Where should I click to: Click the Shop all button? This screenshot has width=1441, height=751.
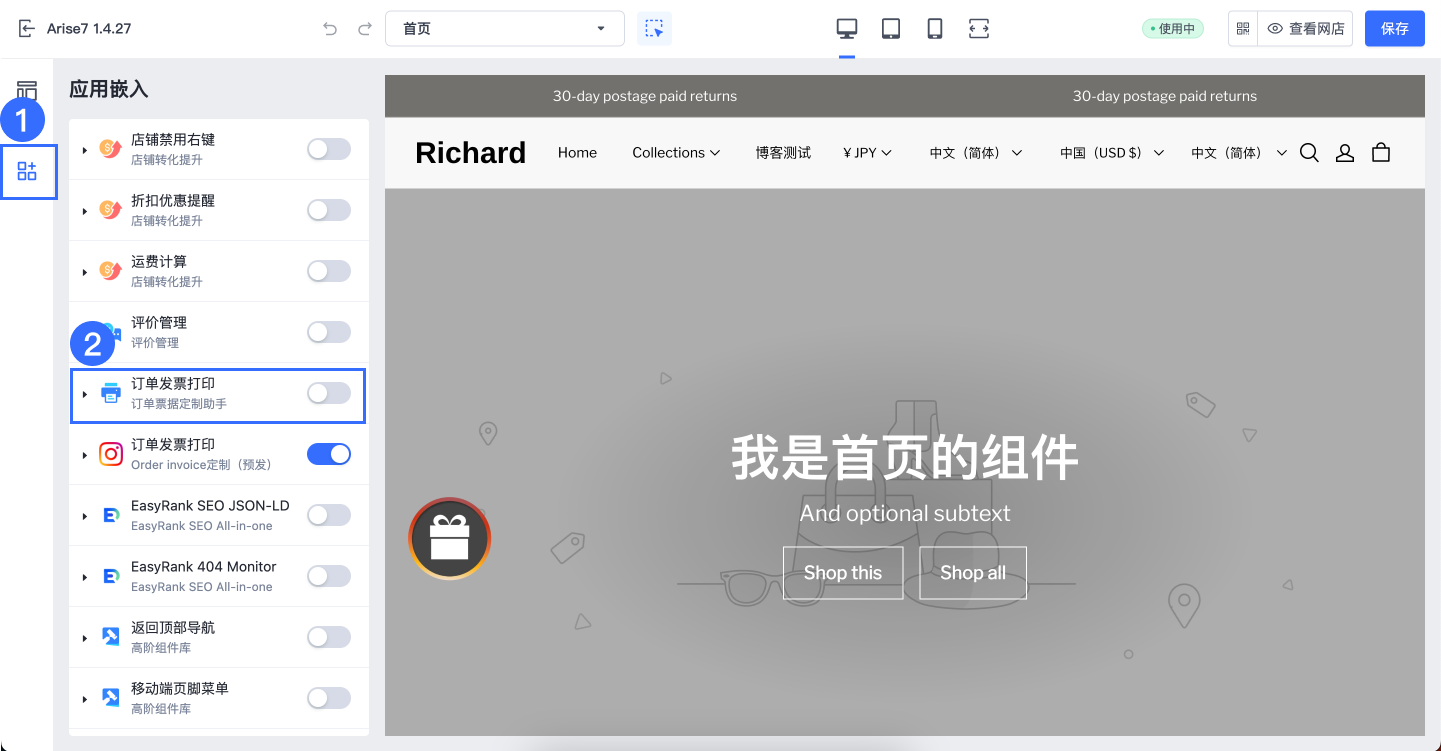(x=973, y=573)
